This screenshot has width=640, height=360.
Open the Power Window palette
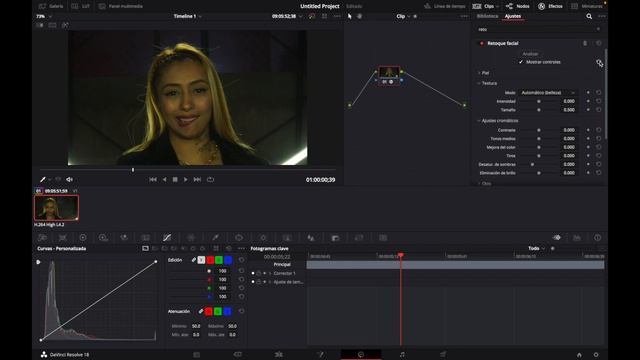(239, 238)
